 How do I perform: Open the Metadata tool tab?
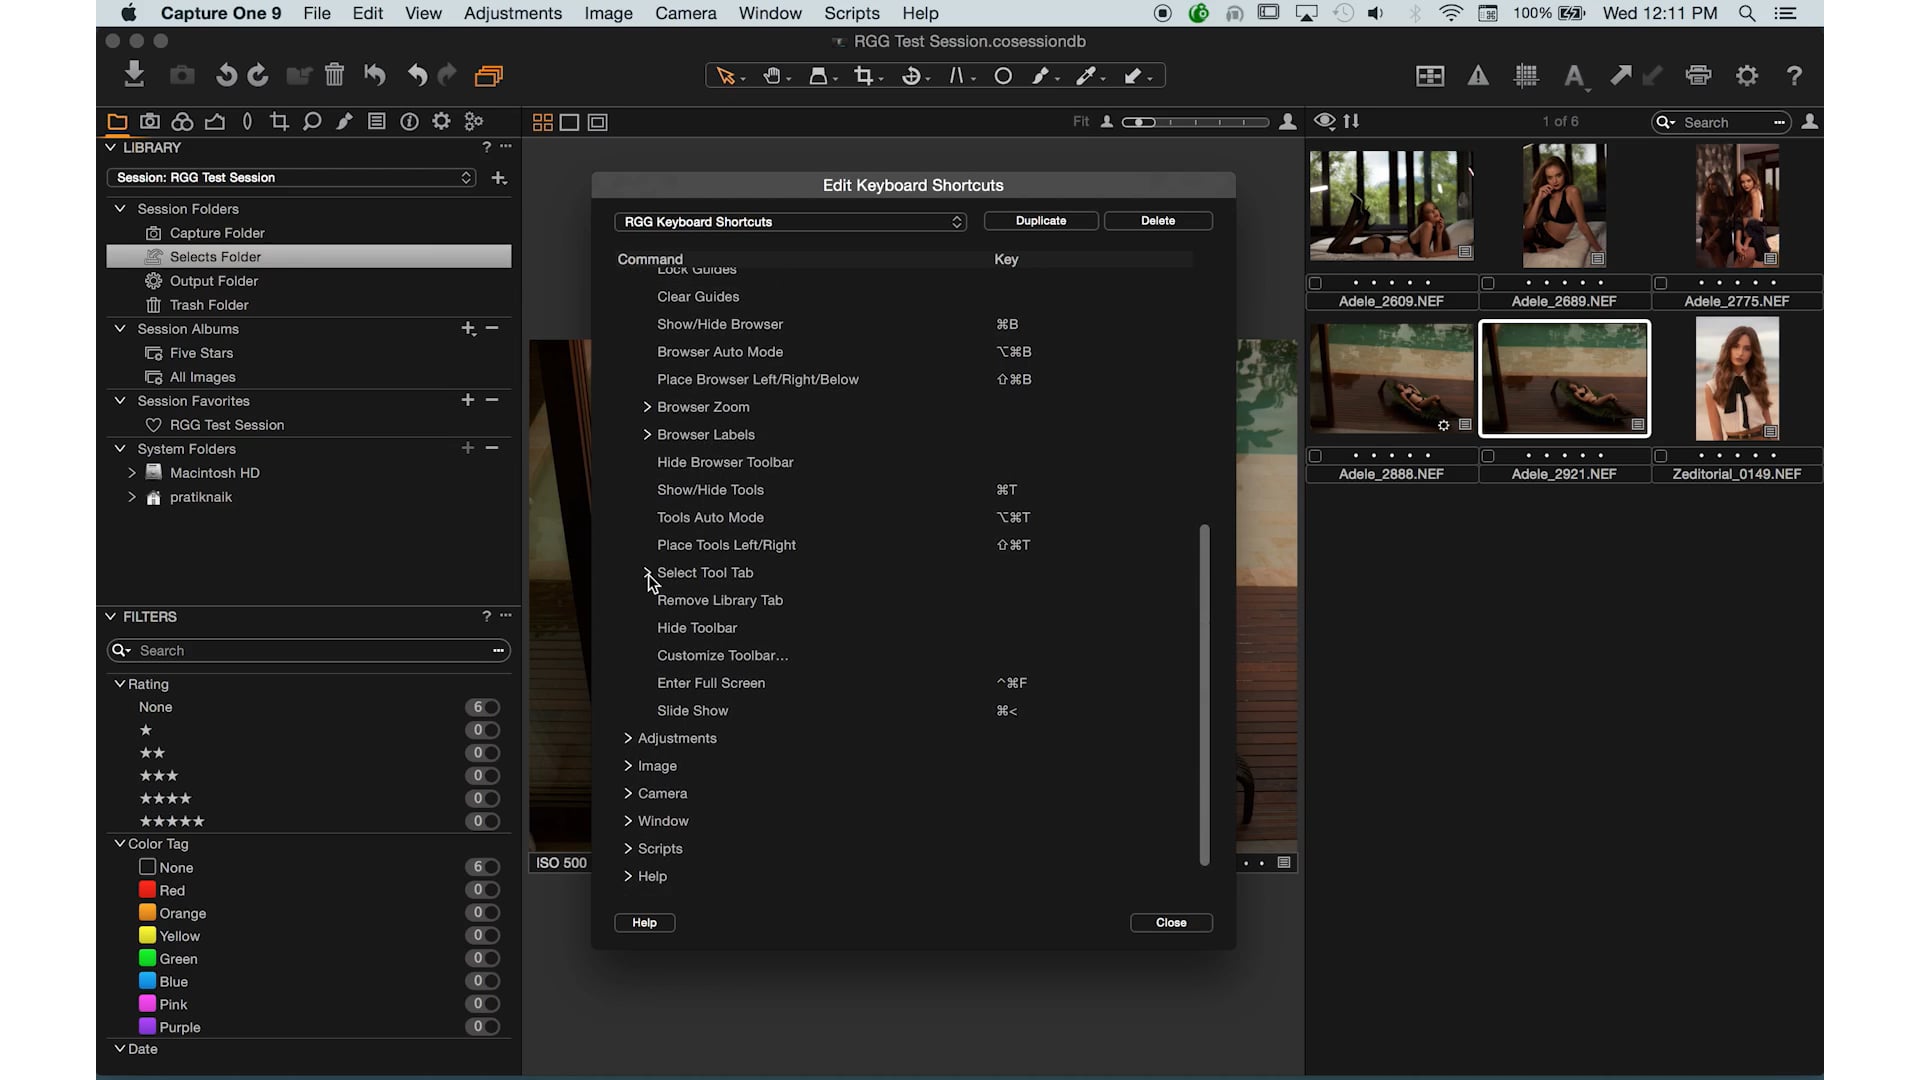[377, 121]
